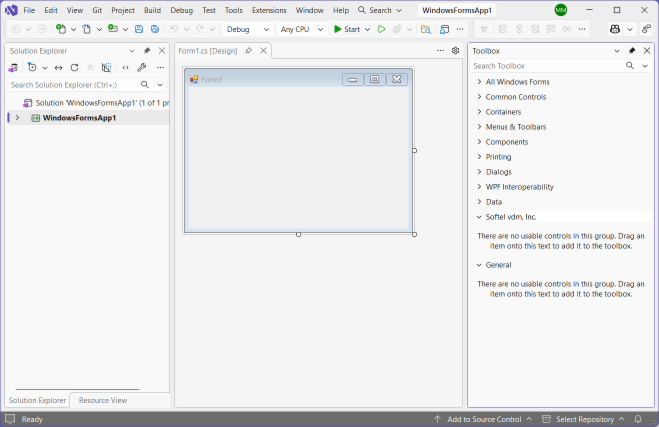Click the Open File folder icon
659x427 pixels.
pos(113,29)
